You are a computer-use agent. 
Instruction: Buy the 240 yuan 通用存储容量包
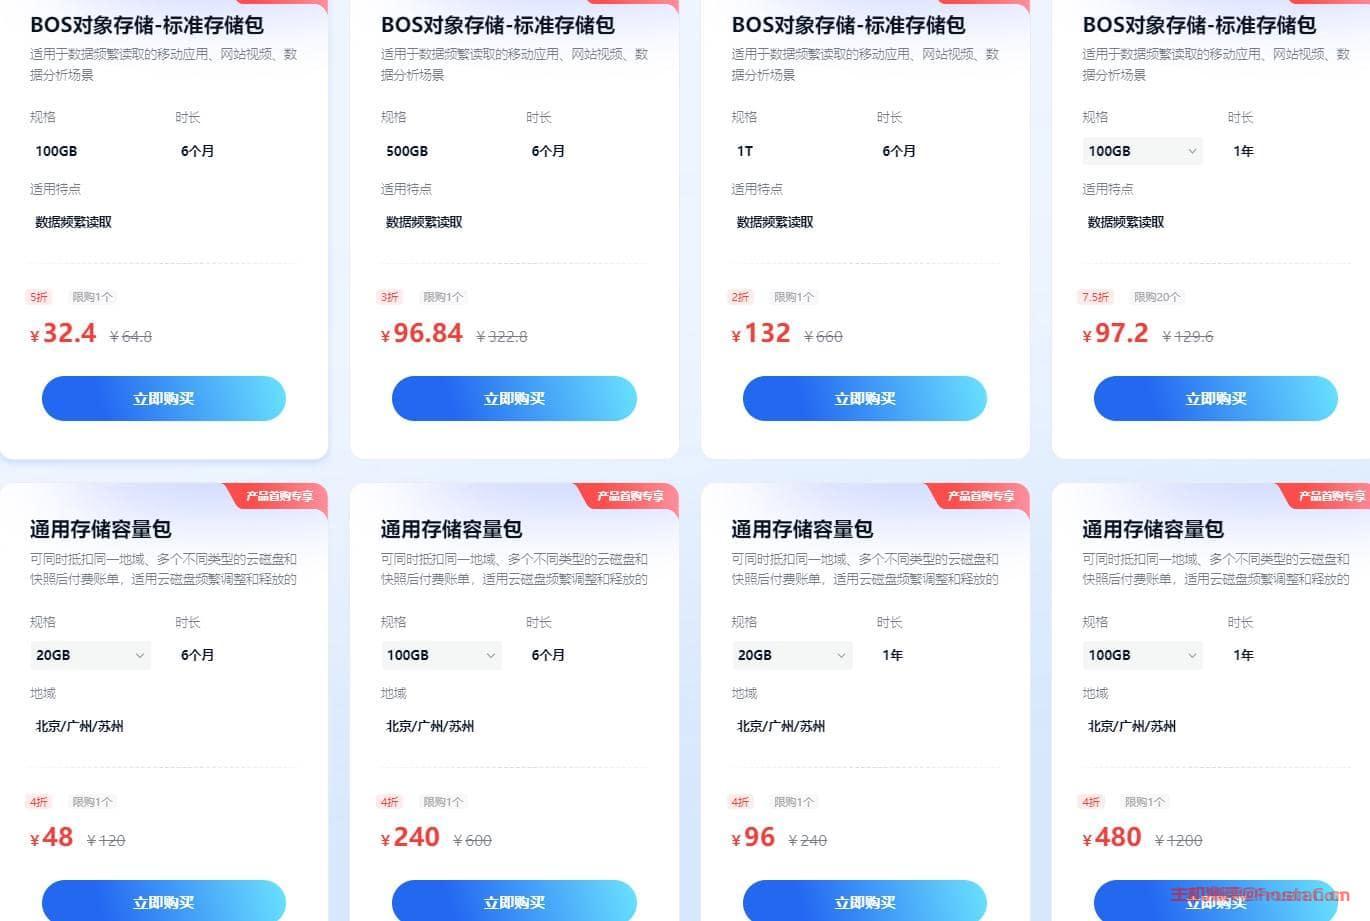(x=514, y=901)
